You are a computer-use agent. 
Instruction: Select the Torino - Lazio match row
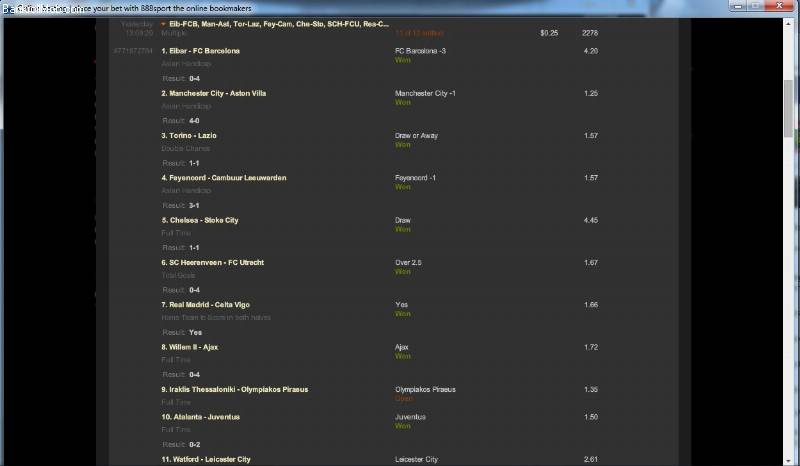click(x=189, y=136)
